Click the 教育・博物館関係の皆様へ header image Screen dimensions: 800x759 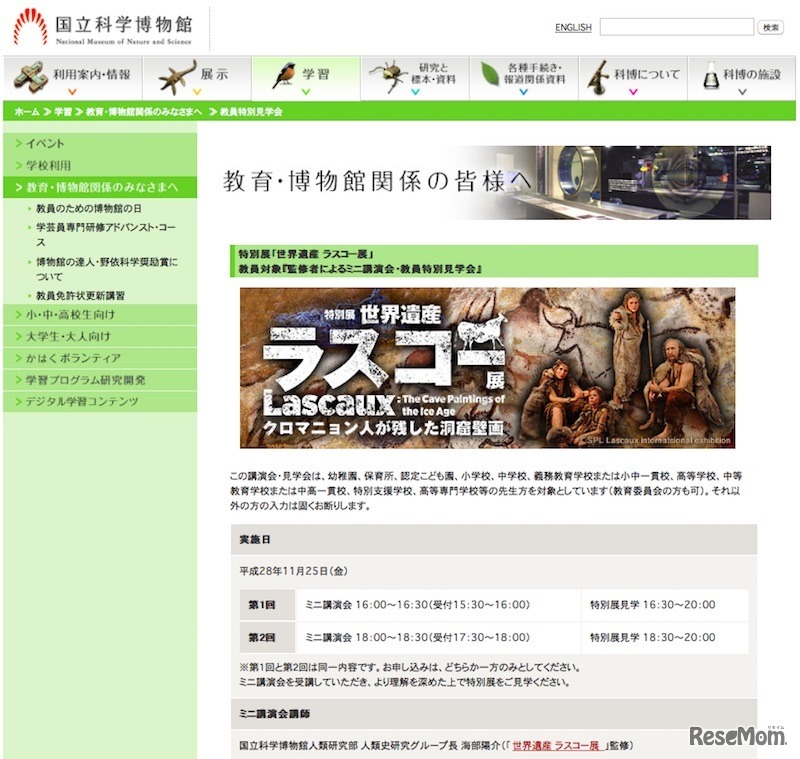click(496, 183)
